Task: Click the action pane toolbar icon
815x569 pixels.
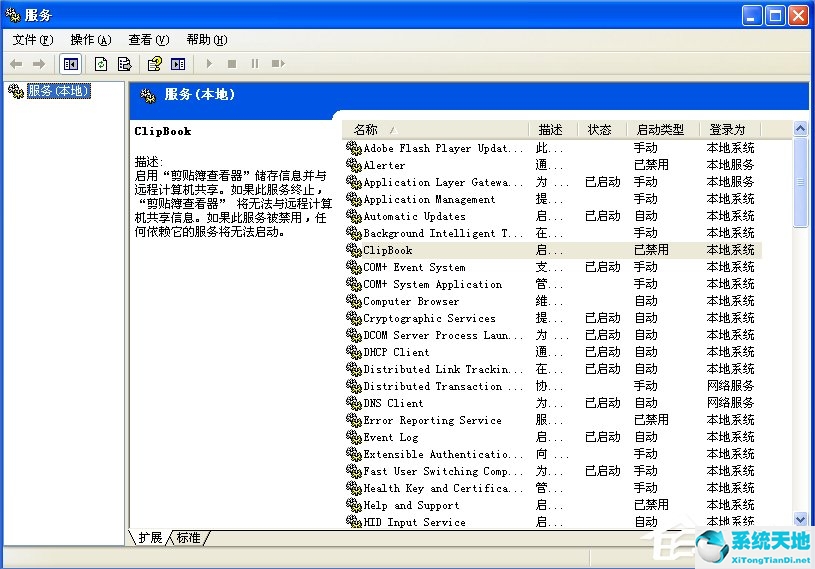Action: pyautogui.click(x=178, y=64)
